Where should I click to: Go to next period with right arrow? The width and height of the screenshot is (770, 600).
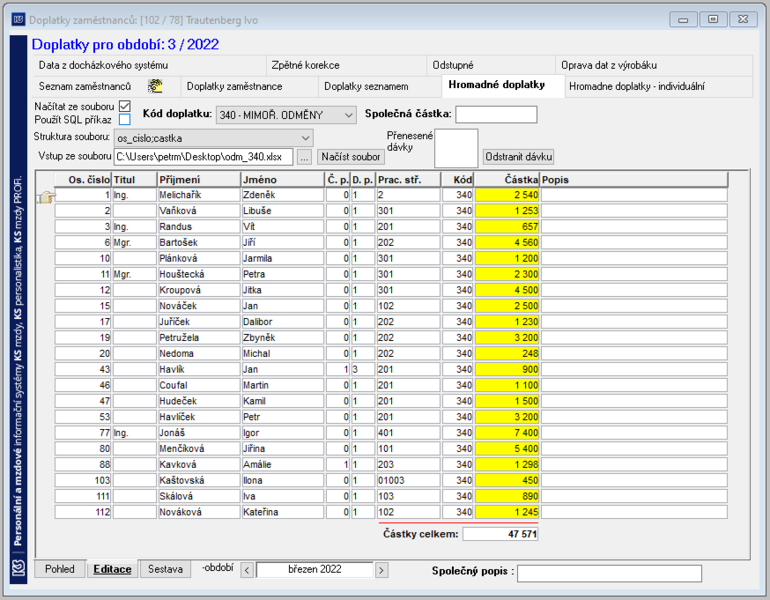382,570
